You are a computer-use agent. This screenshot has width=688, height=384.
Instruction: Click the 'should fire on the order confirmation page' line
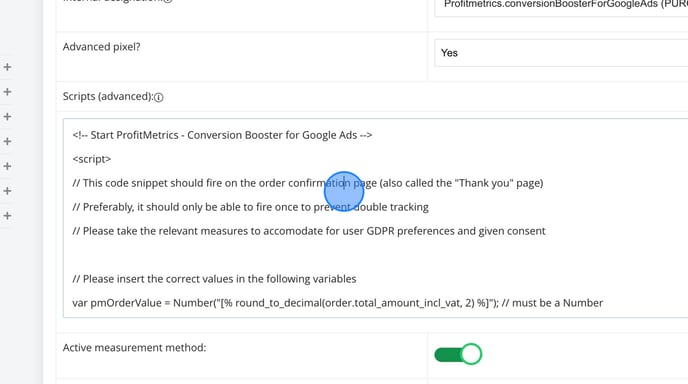[x=308, y=183]
